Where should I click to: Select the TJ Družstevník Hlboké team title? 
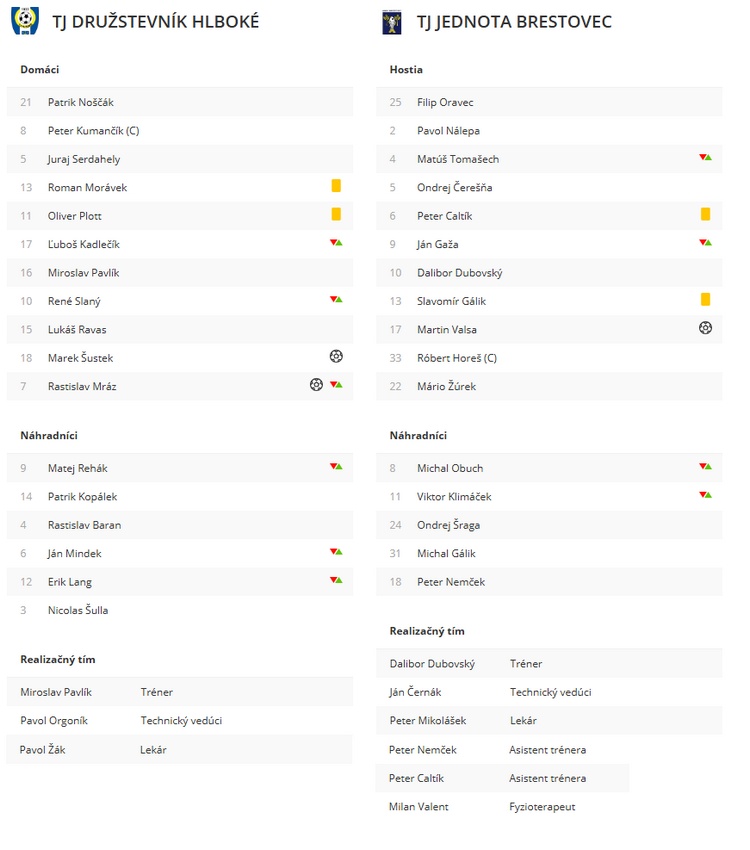pyautogui.click(x=156, y=22)
